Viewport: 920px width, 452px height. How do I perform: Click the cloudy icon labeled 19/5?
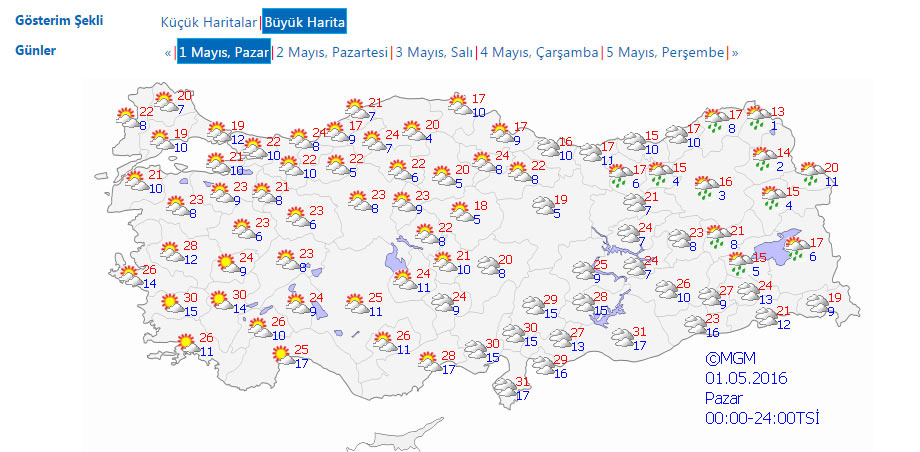point(544,205)
